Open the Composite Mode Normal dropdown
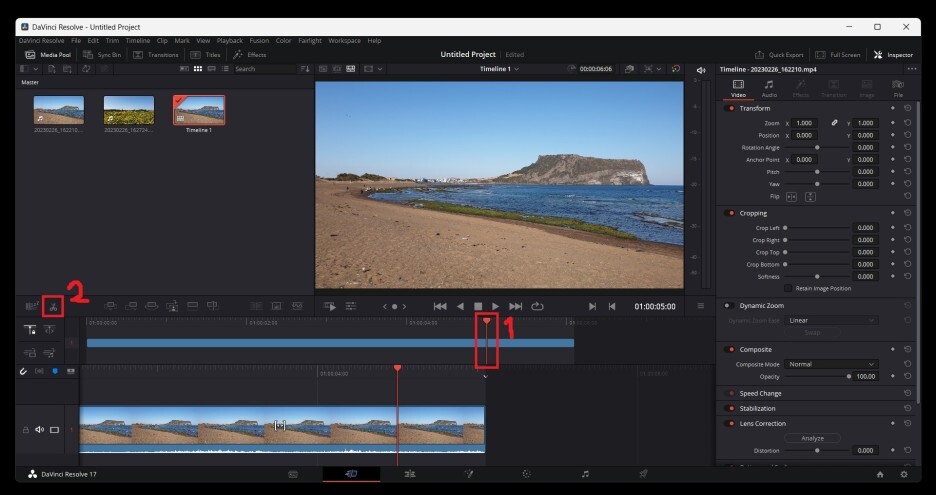The image size is (936, 495). [x=830, y=364]
